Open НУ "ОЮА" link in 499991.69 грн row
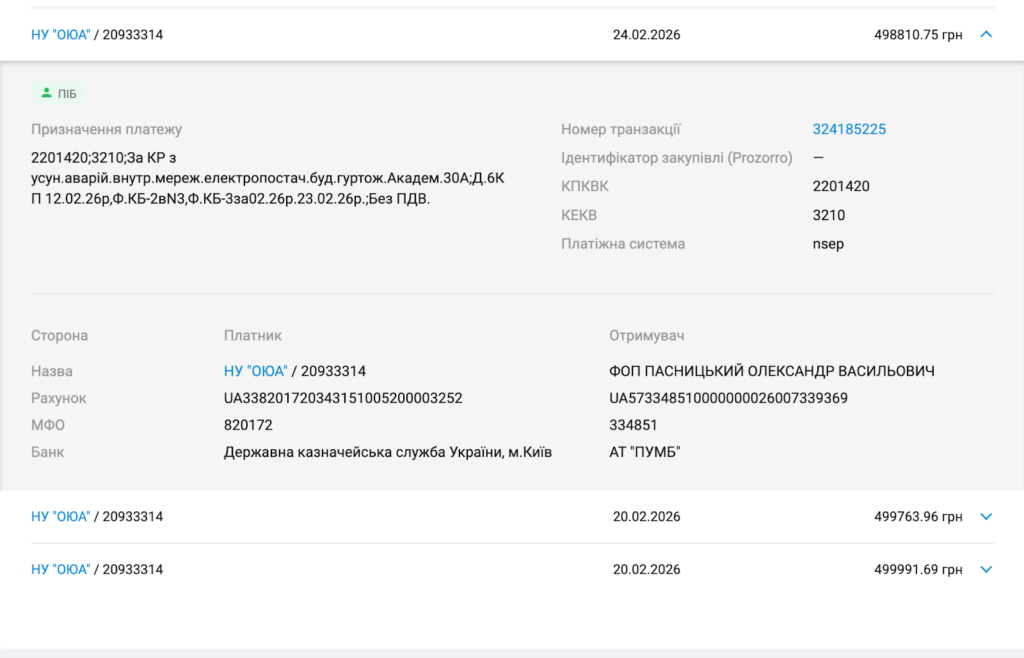This screenshot has width=1024, height=658. (x=60, y=570)
